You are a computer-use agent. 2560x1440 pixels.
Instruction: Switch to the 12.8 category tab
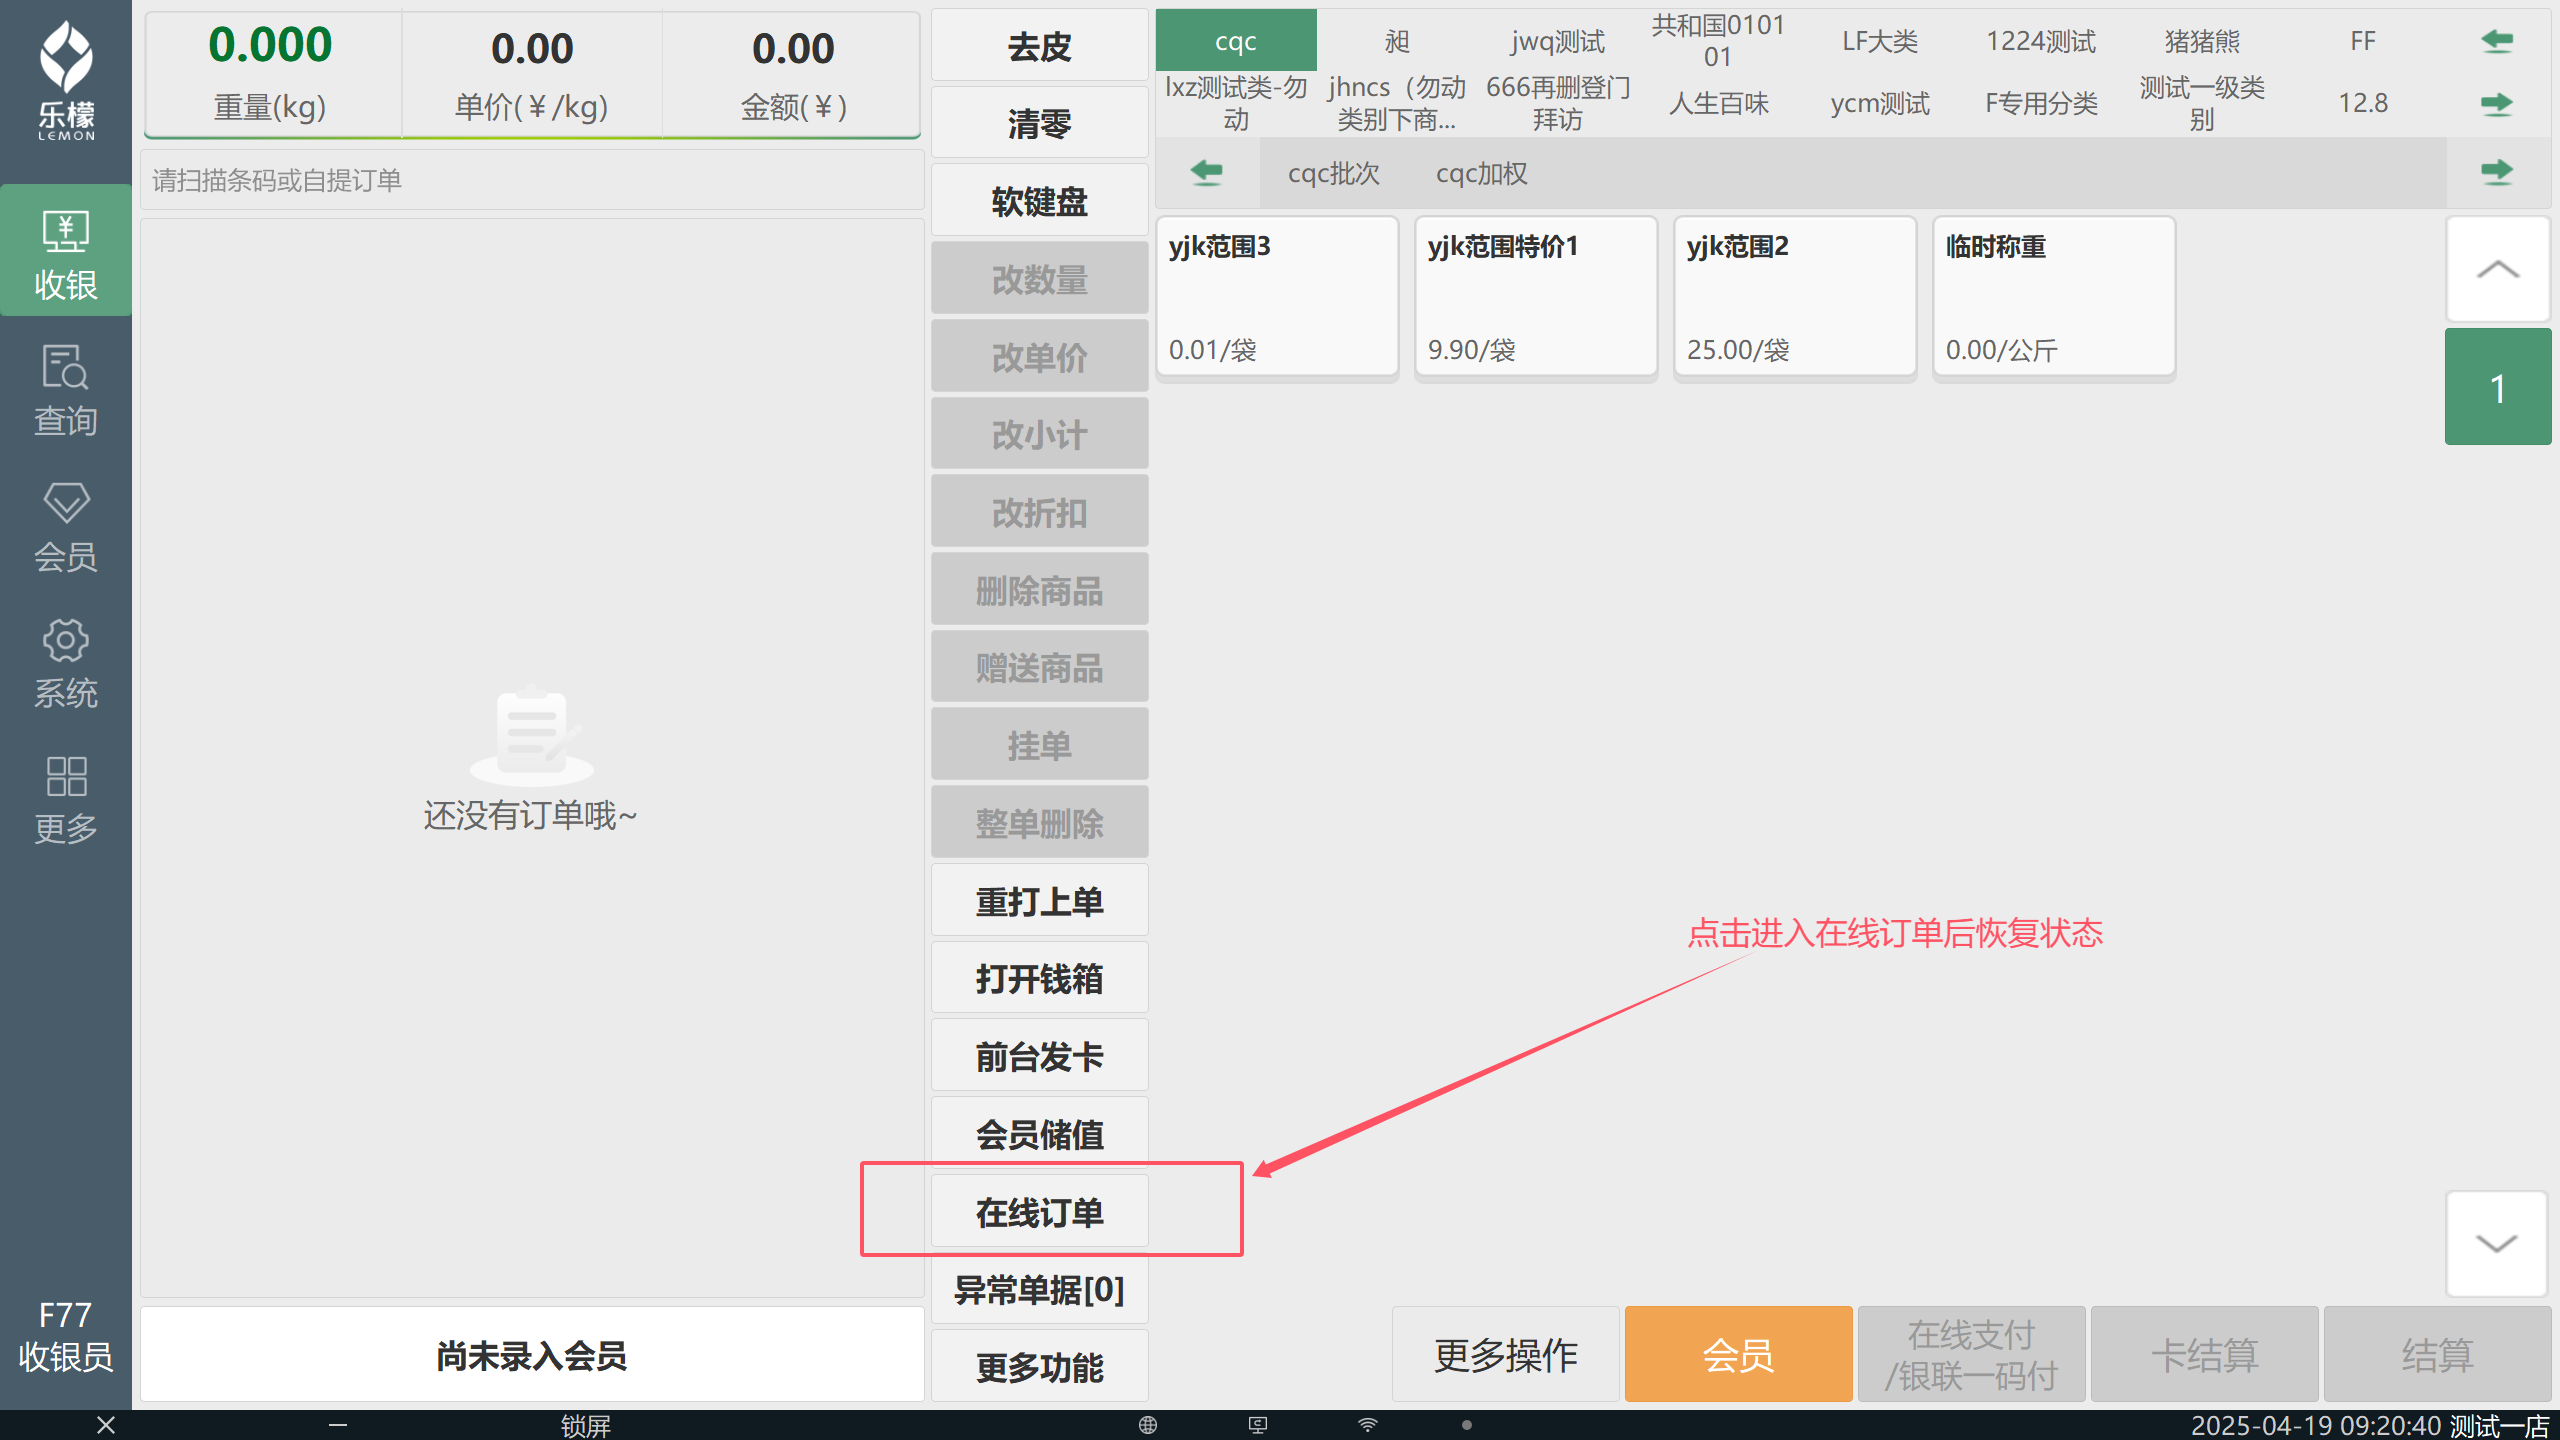[x=2363, y=103]
